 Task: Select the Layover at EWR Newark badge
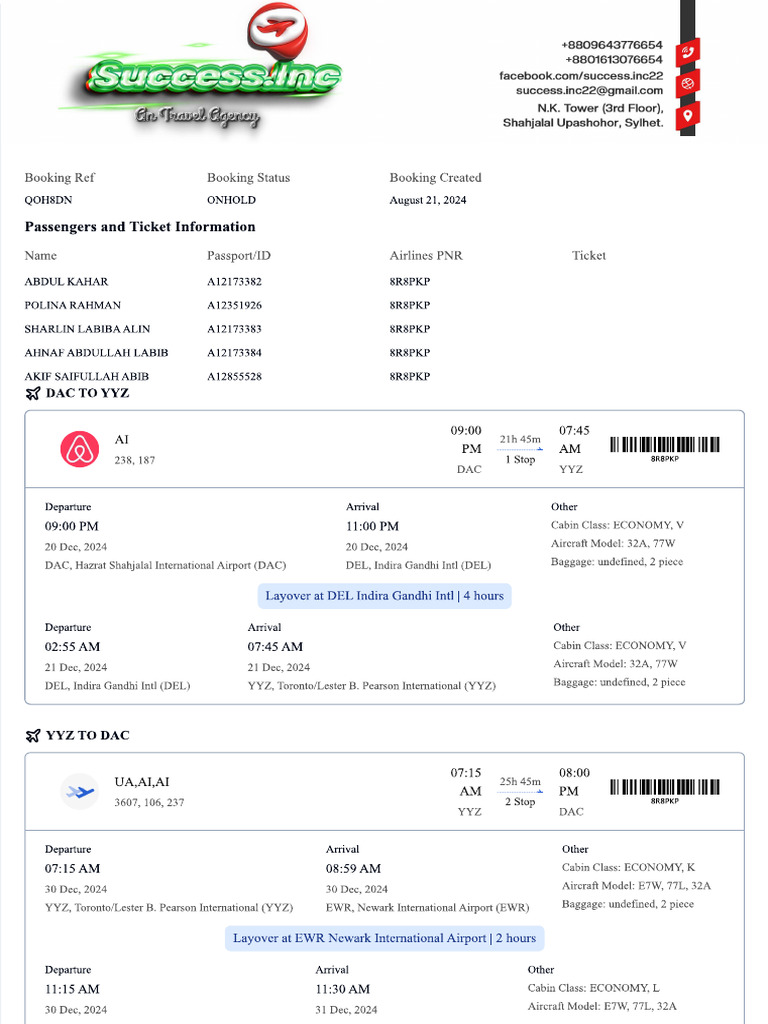tap(385, 938)
